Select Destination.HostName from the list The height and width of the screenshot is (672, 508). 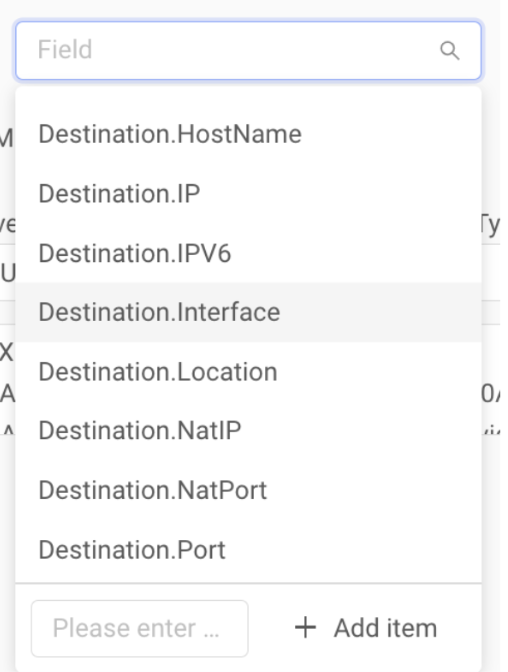coord(248,134)
